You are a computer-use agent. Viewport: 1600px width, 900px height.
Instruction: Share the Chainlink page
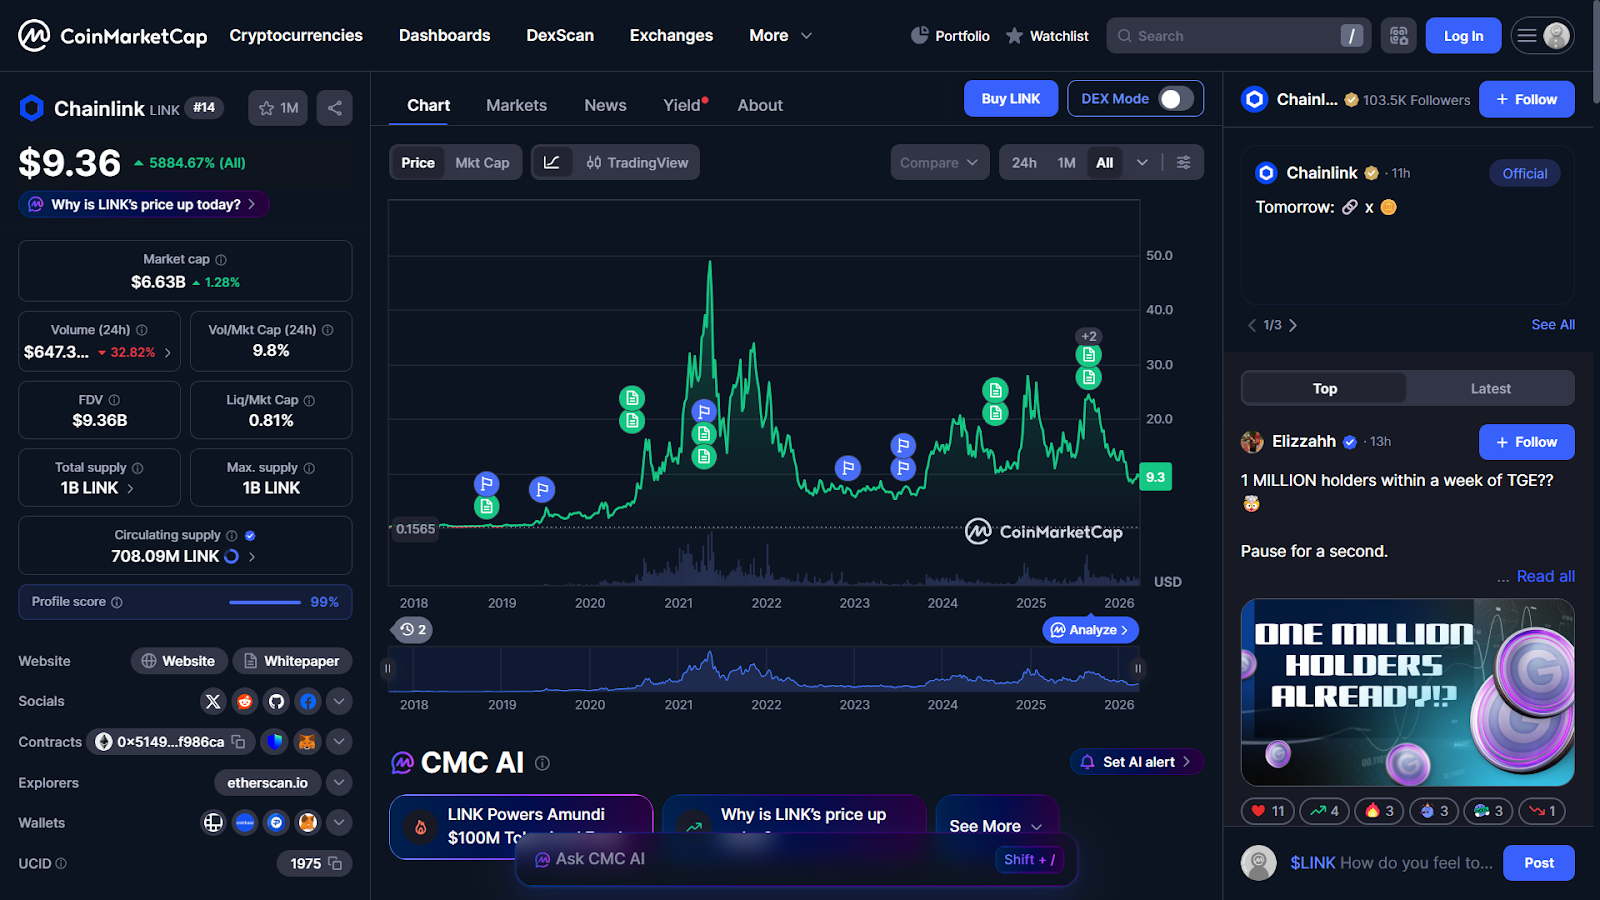point(334,108)
